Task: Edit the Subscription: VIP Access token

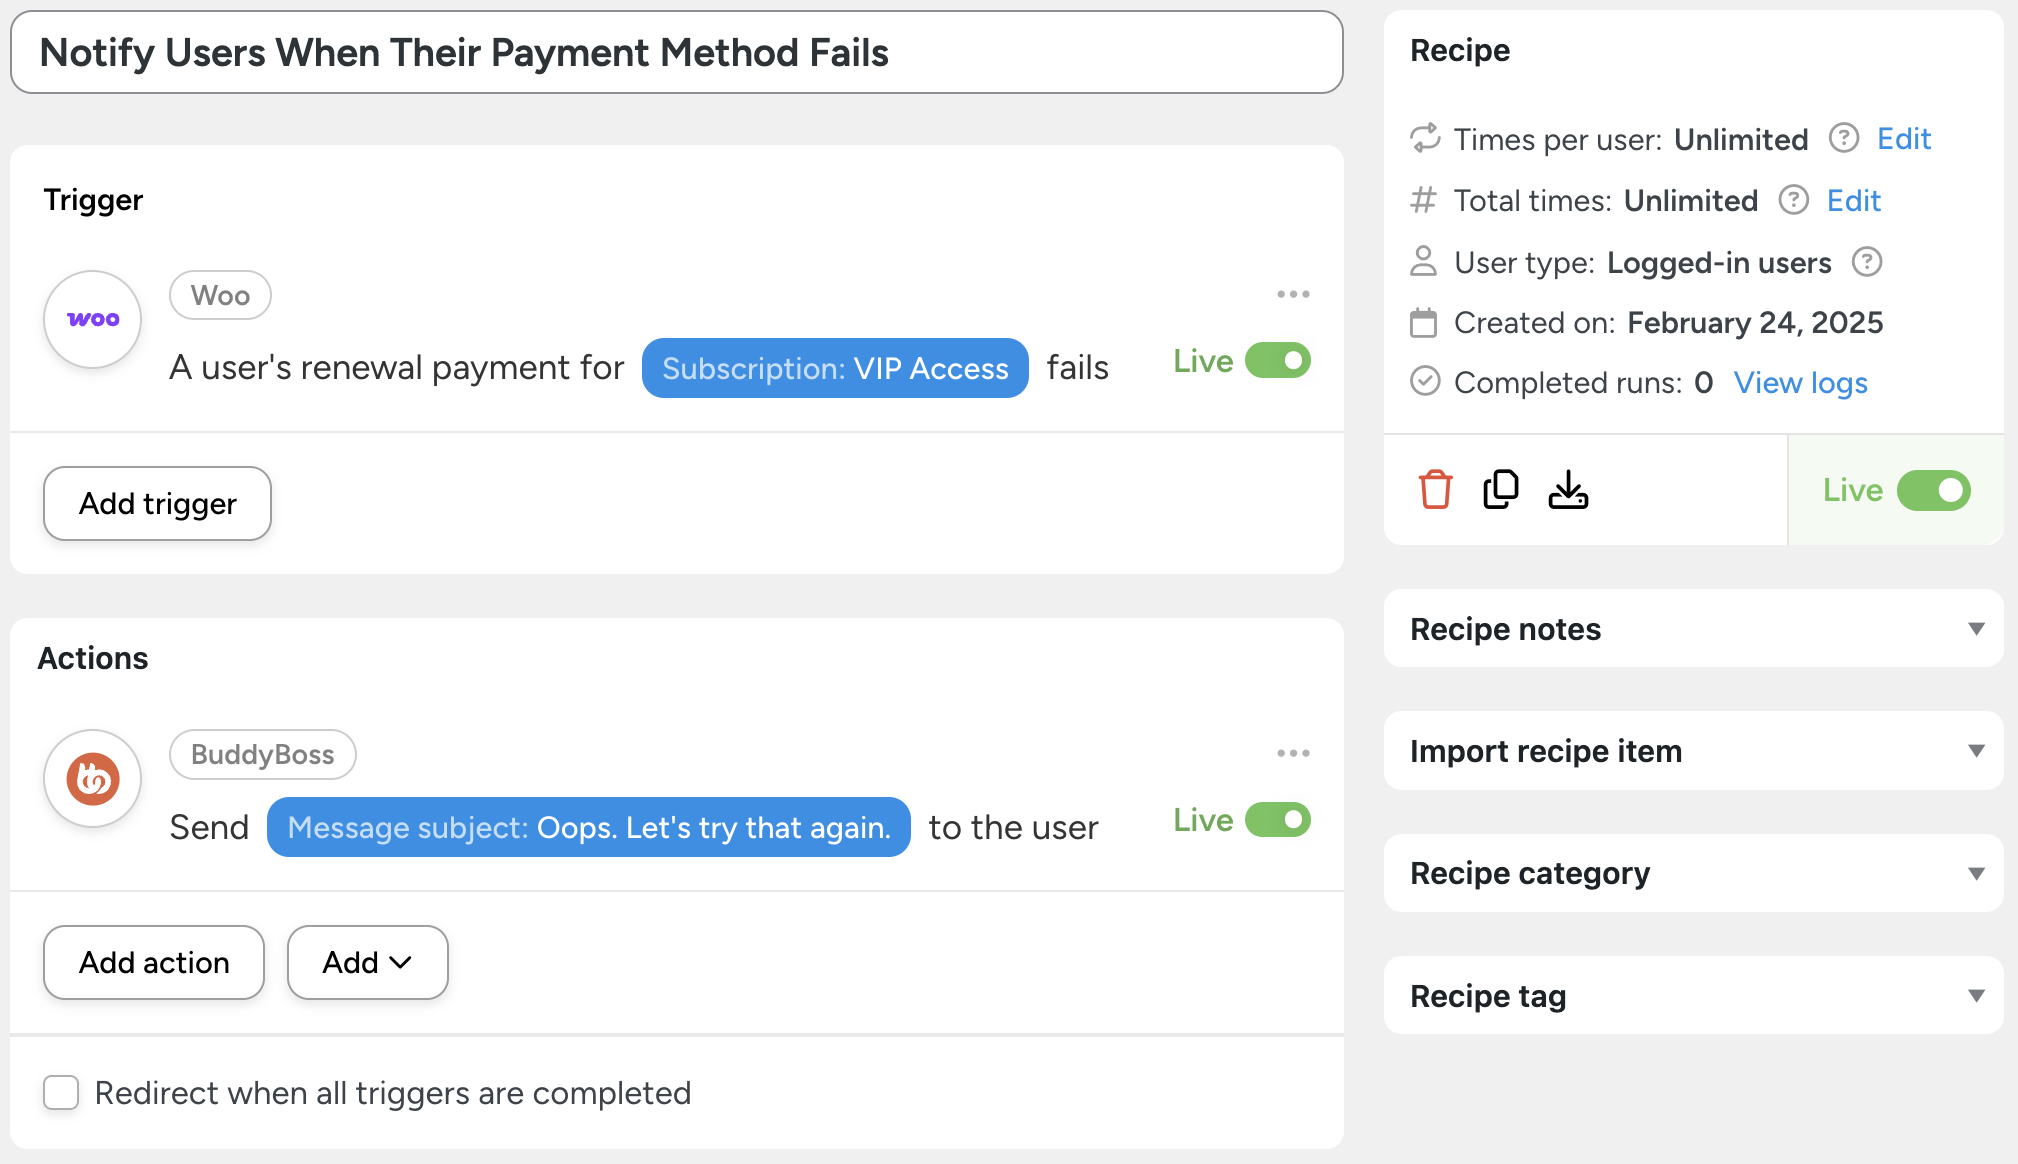Action: pyautogui.click(x=835, y=368)
